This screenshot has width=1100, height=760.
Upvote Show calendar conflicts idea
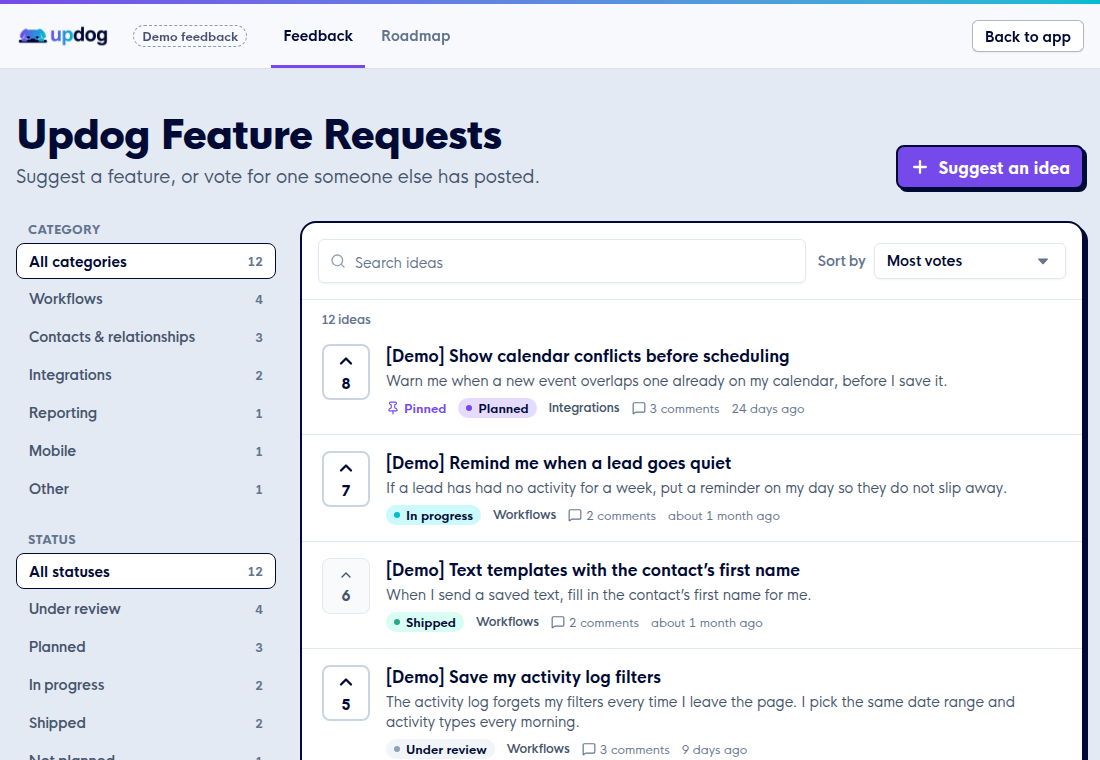346,372
